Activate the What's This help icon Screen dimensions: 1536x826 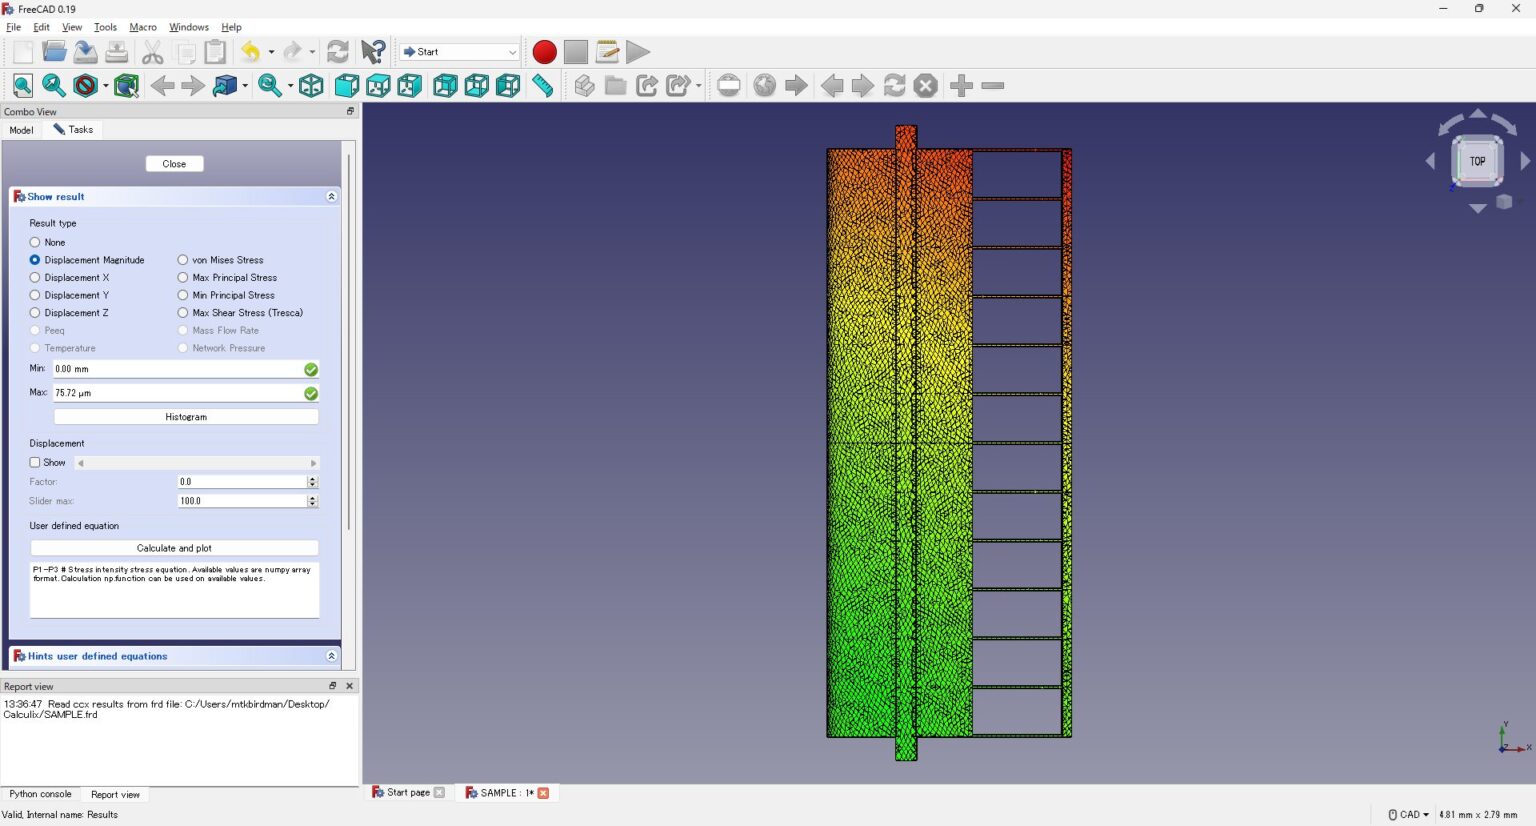pos(374,51)
